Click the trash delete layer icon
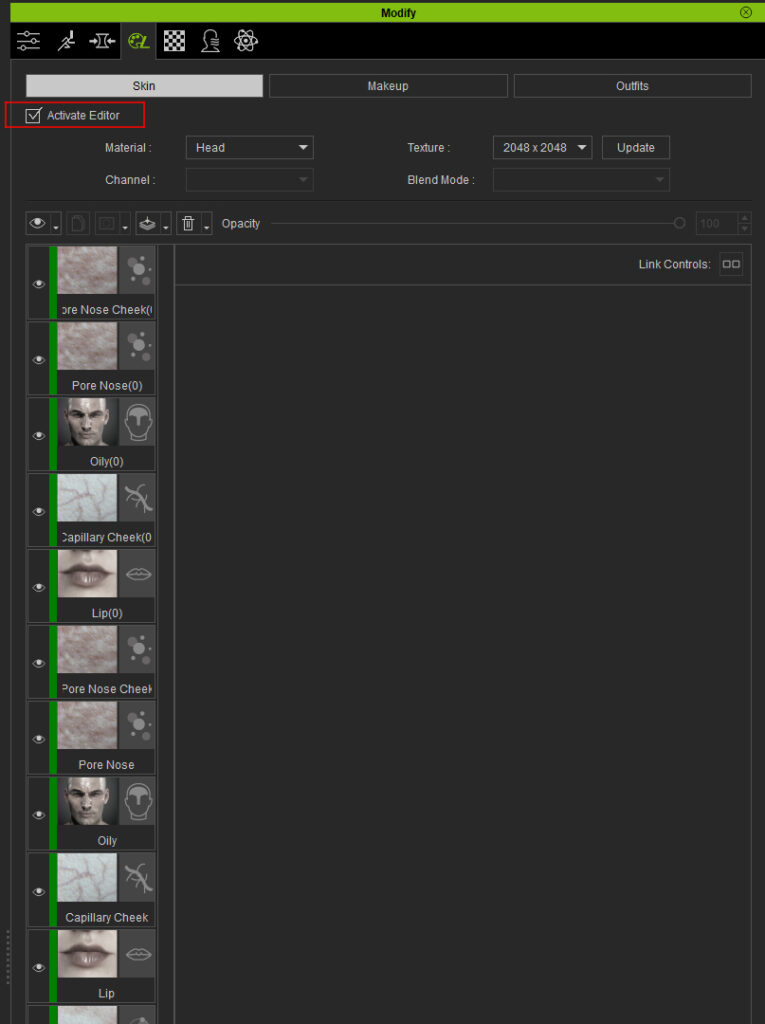Screen dimensions: 765x1024 click(x=188, y=224)
